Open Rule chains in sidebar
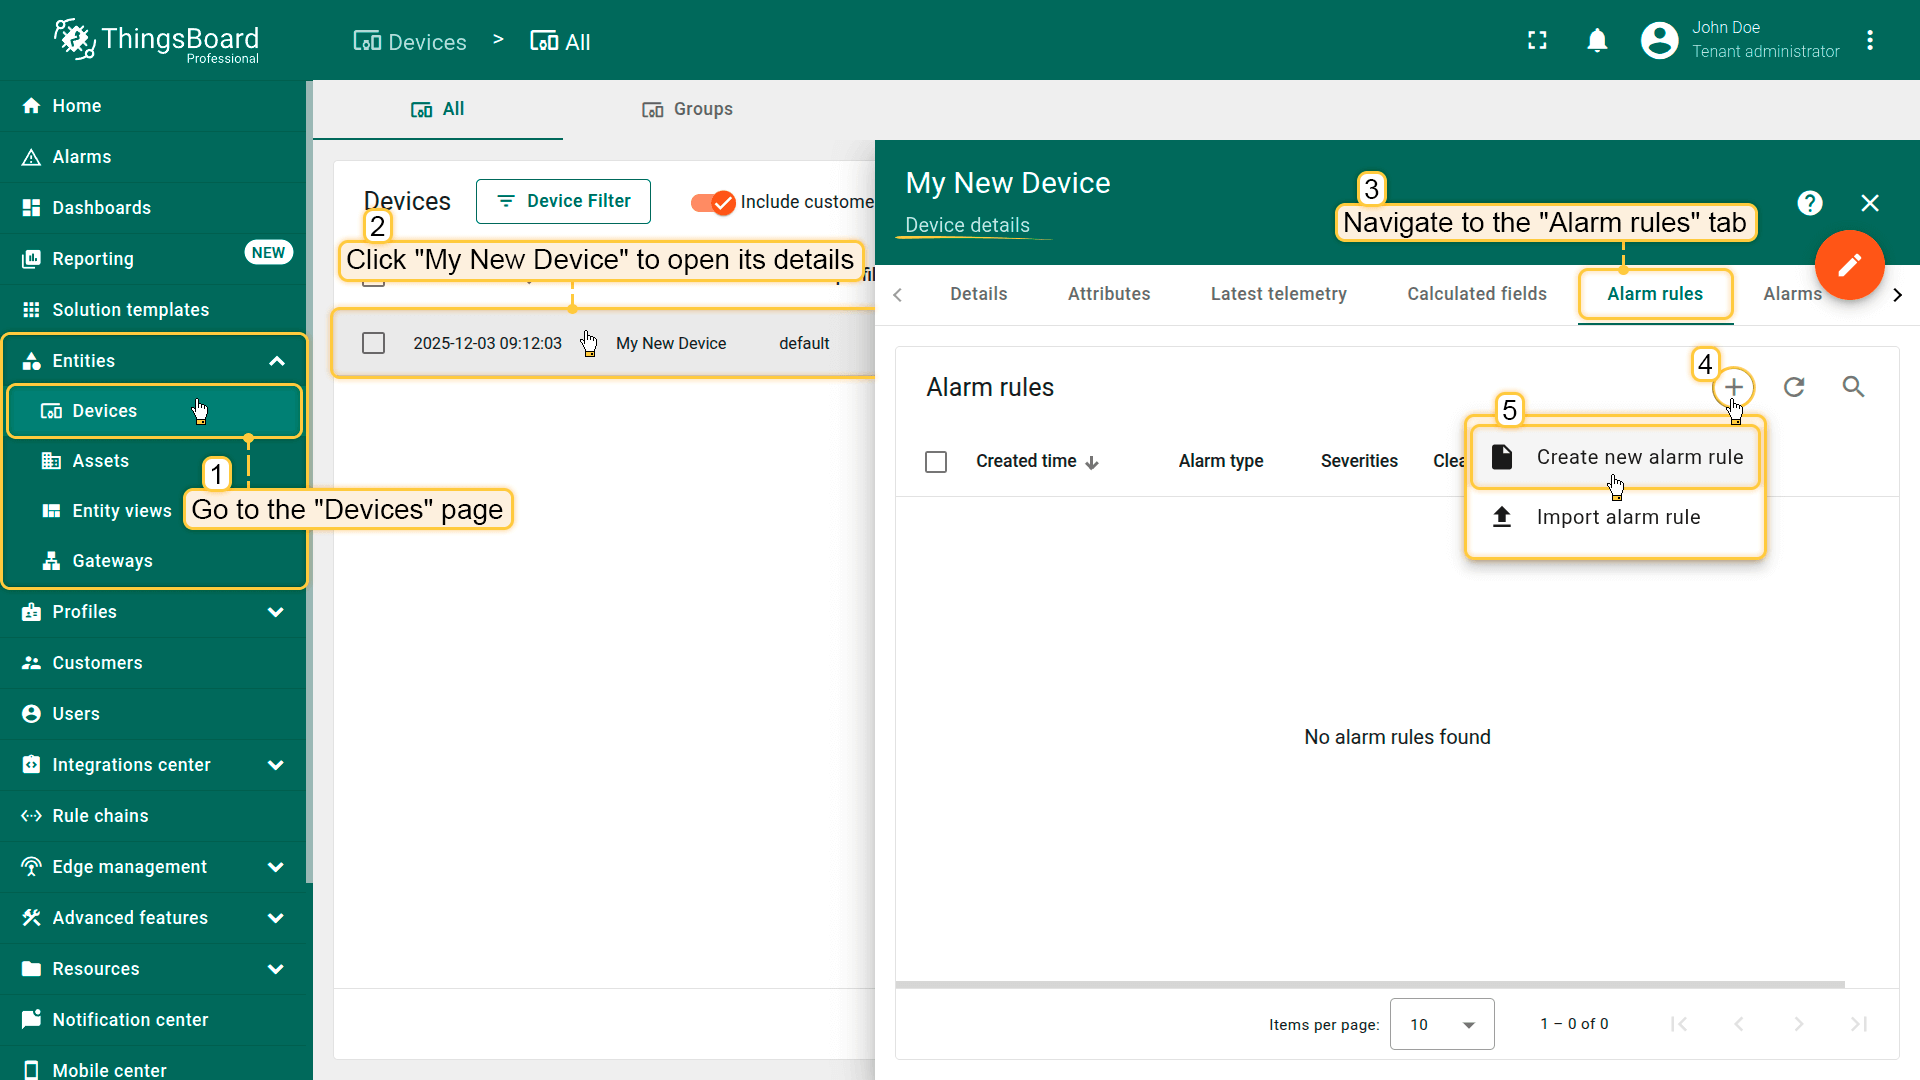 100,816
